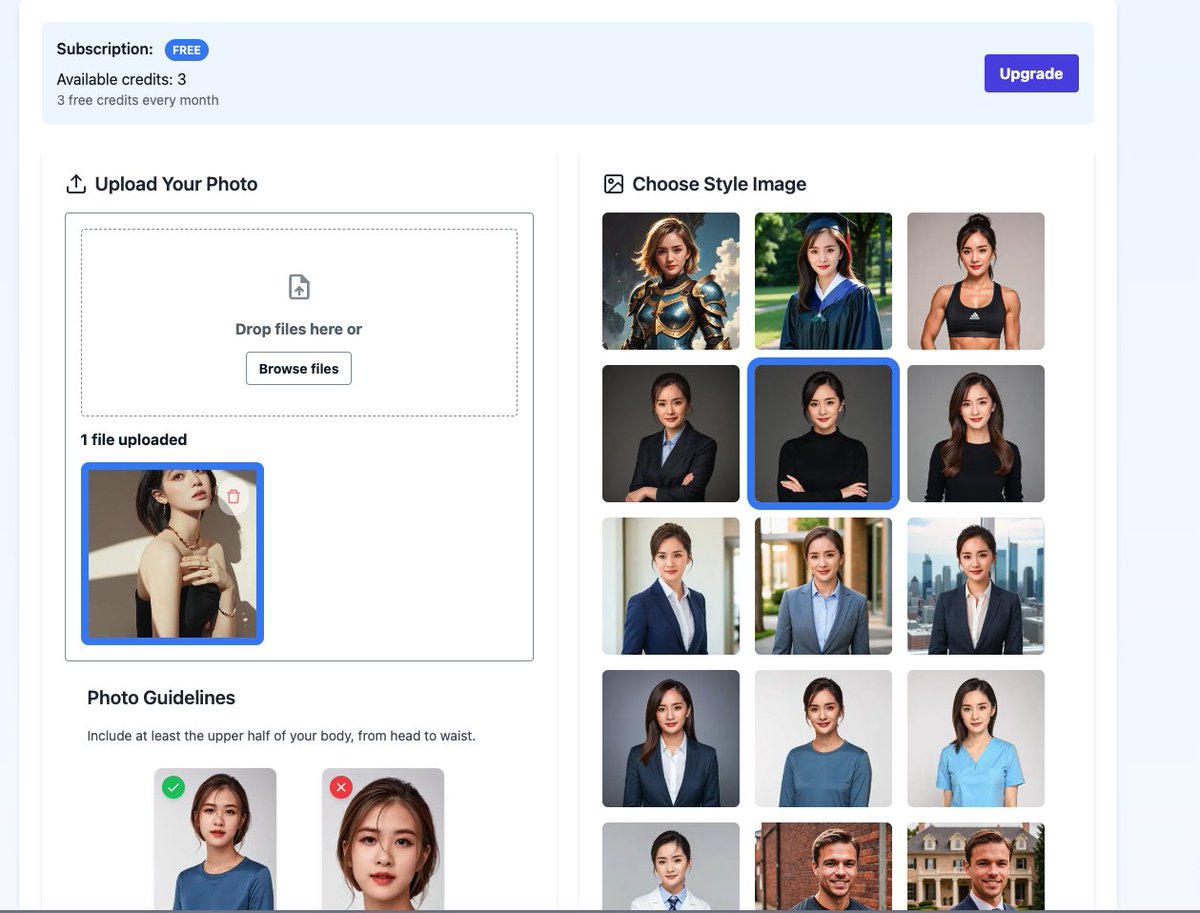This screenshot has height=913, width=1200.
Task: Click the red X icon
Action: point(341,788)
